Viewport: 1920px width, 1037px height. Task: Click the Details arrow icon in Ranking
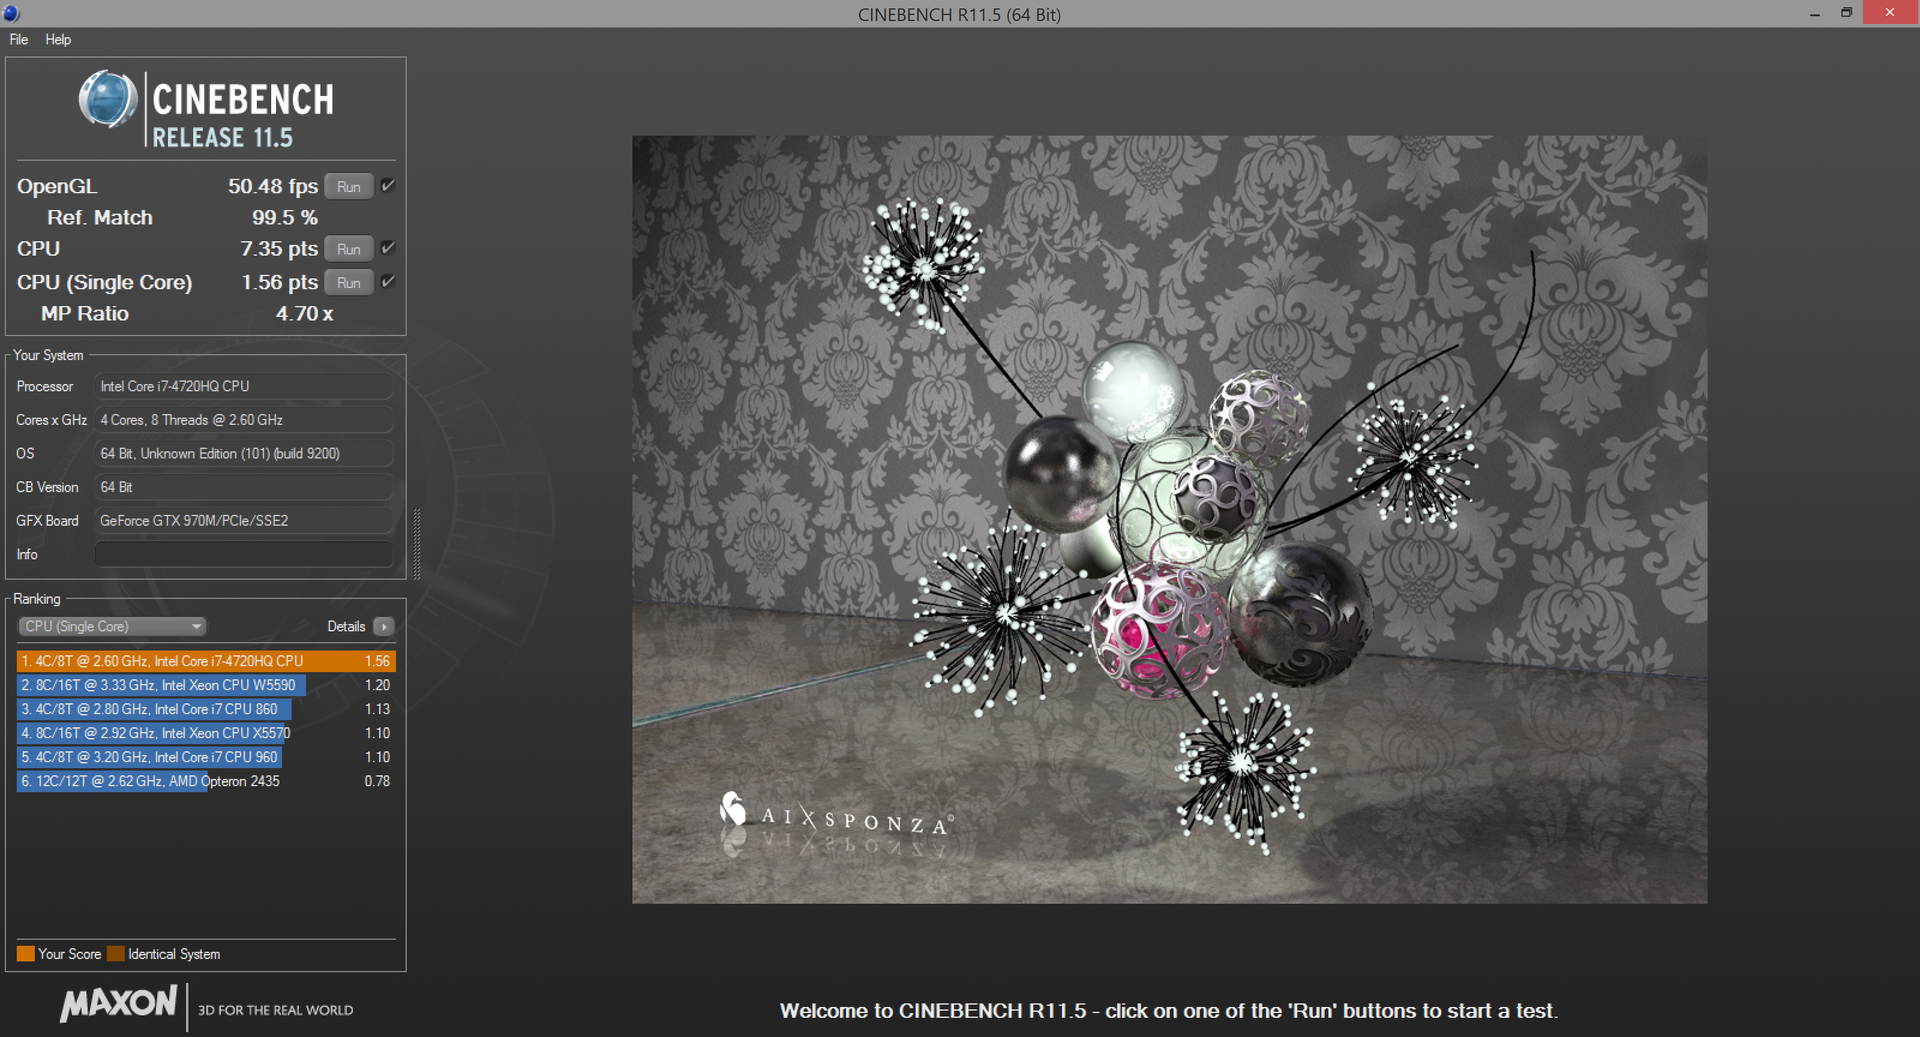[384, 627]
